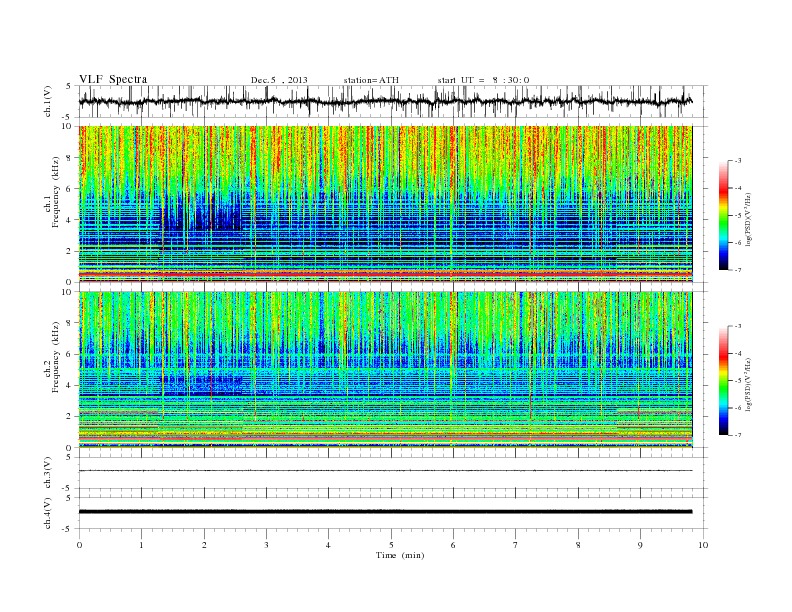792x612 pixels.
Task: Click the "Time (min)" x-axis label
Action: [x=400, y=555]
